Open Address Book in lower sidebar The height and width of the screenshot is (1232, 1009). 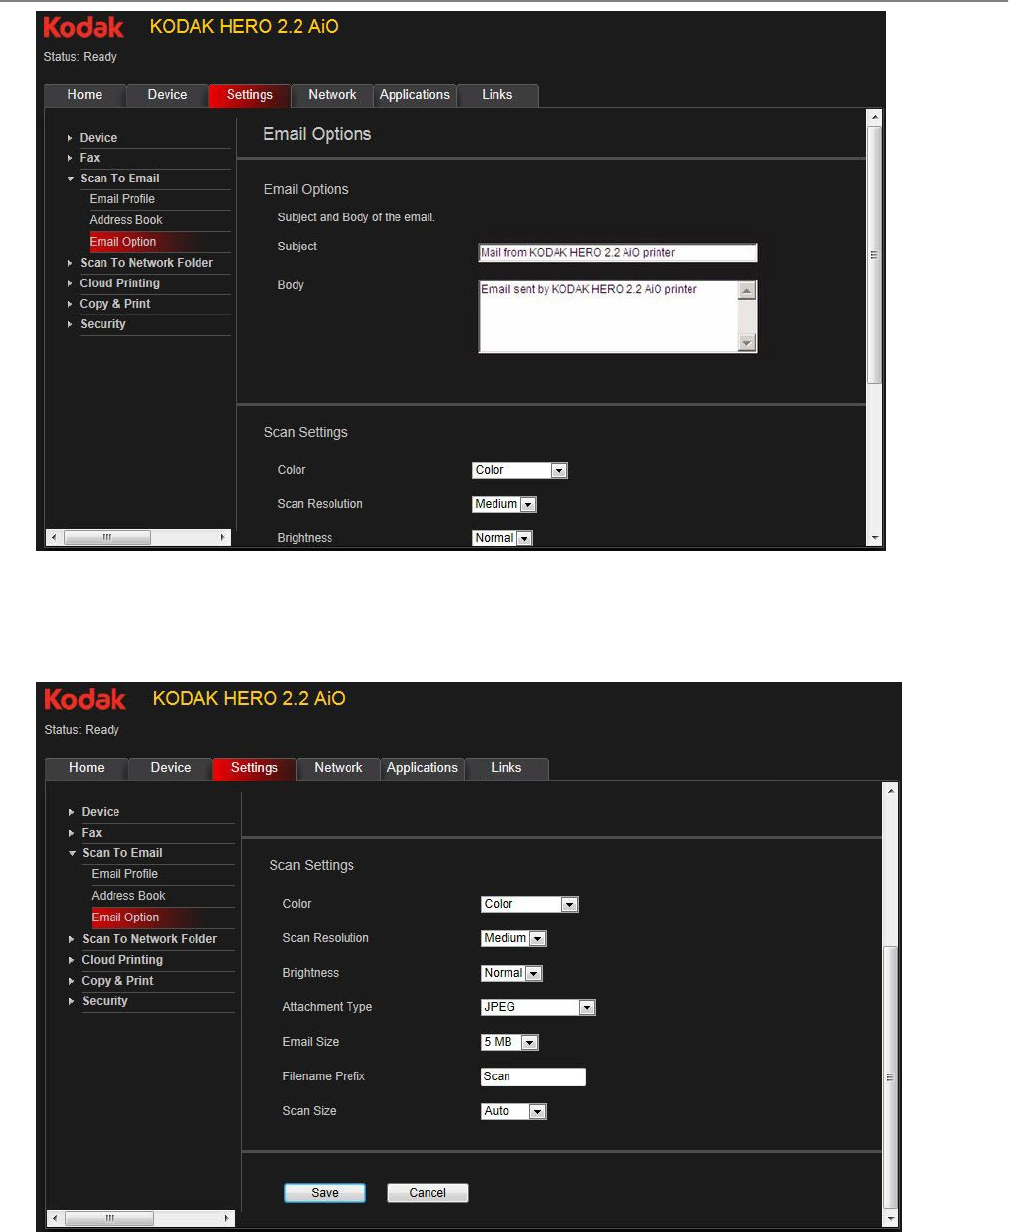129,896
